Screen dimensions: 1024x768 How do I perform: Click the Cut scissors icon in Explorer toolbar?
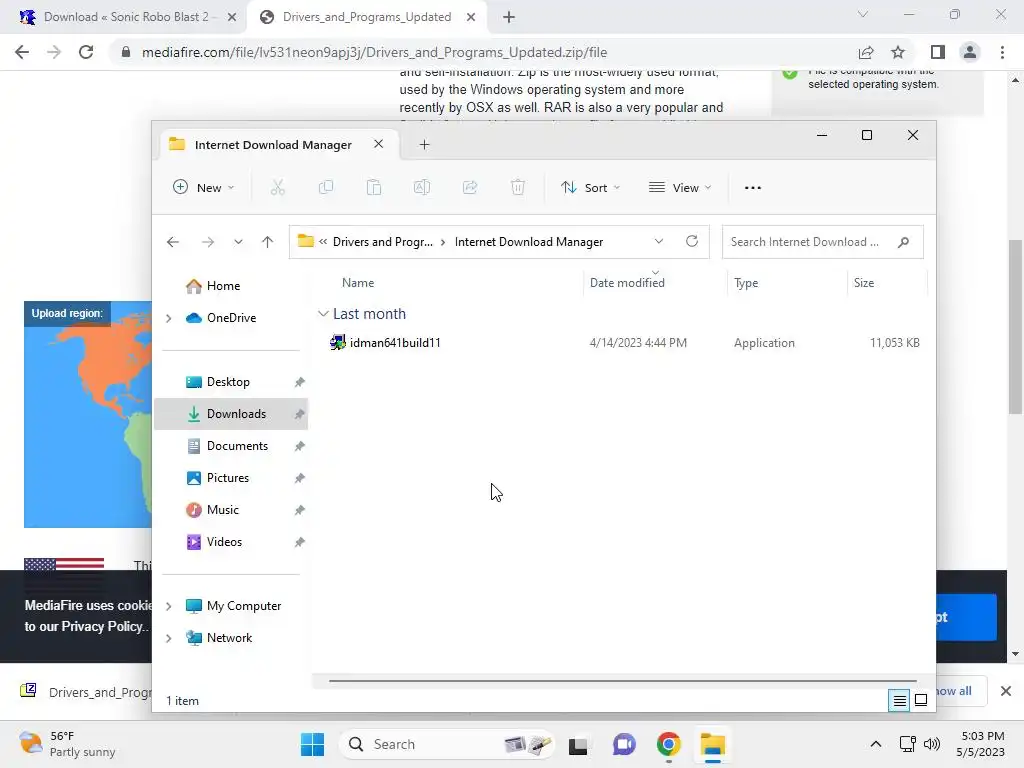pyautogui.click(x=278, y=187)
